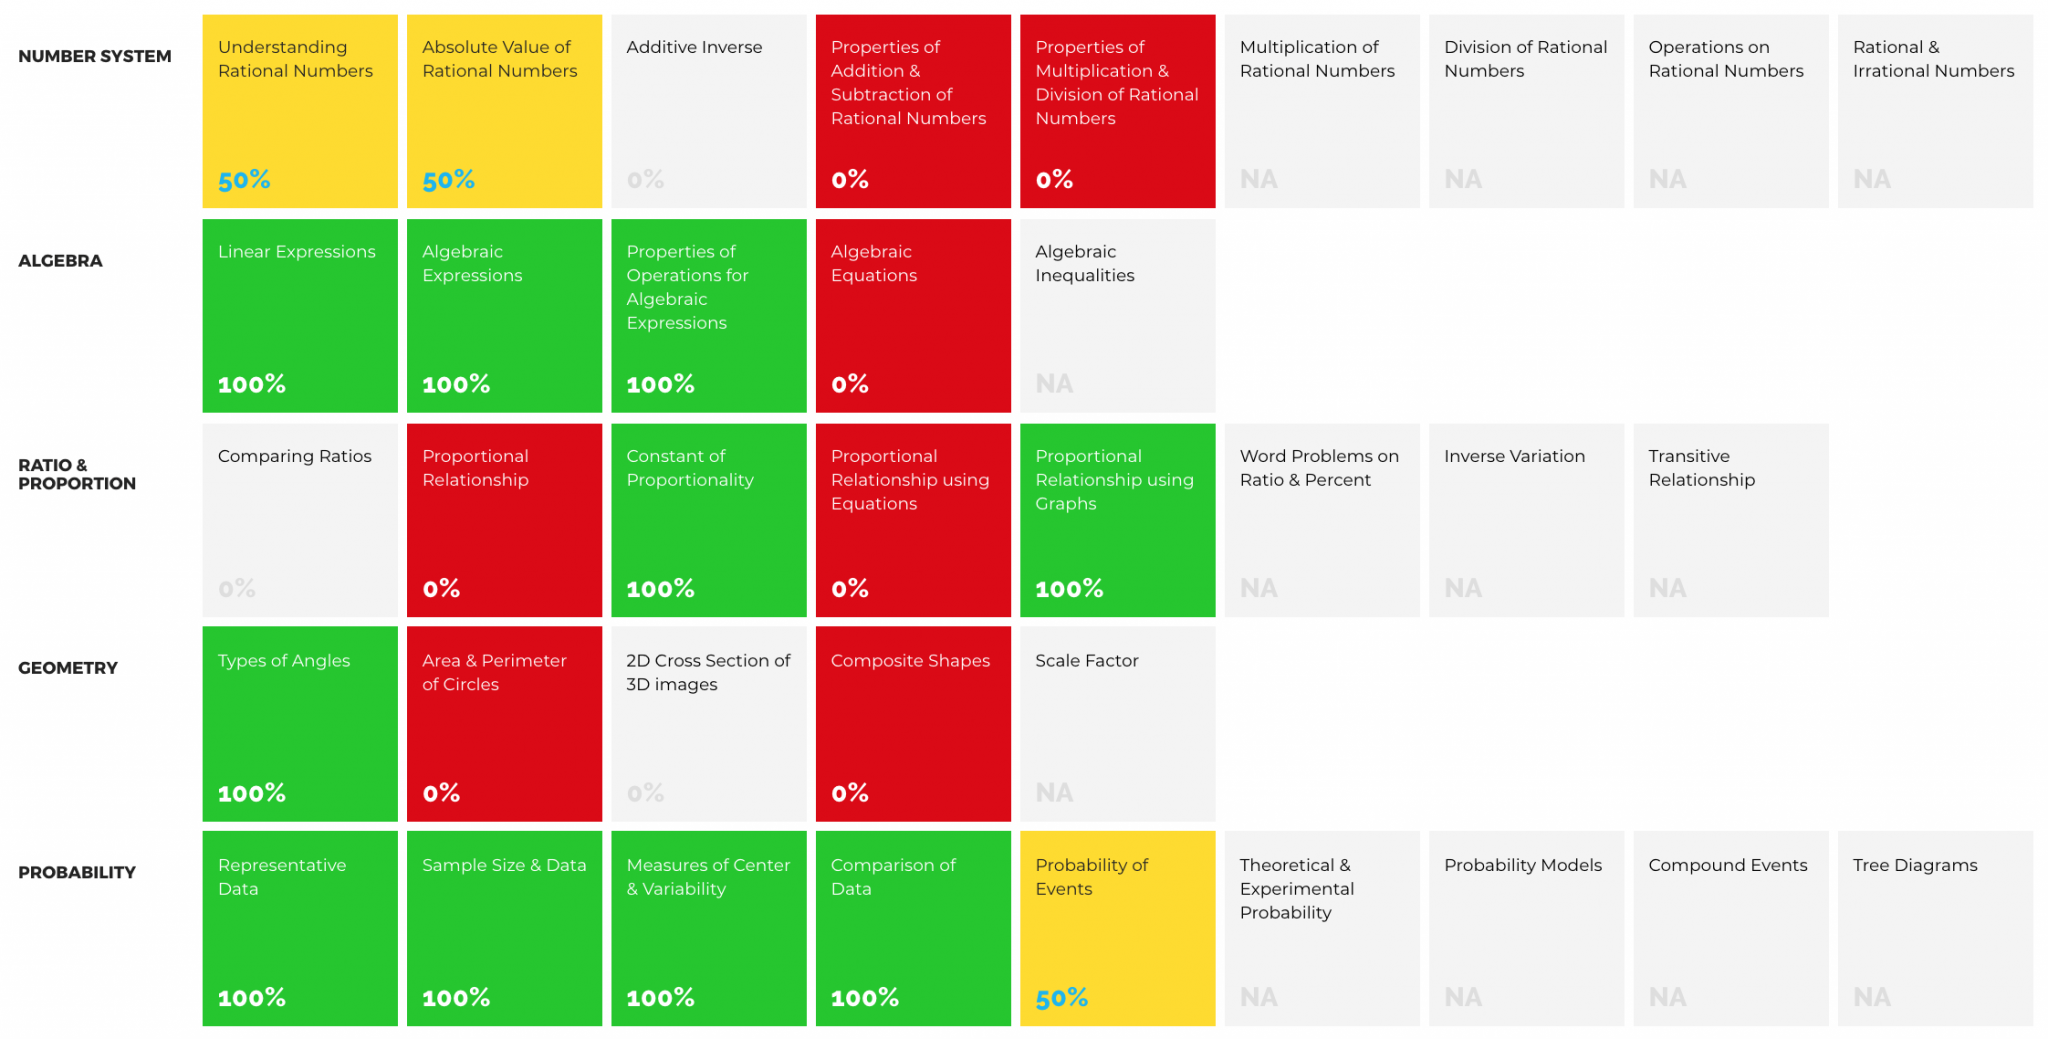The width and height of the screenshot is (2048, 1039).
Task: Click the Number System row heading
Action: click(x=95, y=56)
